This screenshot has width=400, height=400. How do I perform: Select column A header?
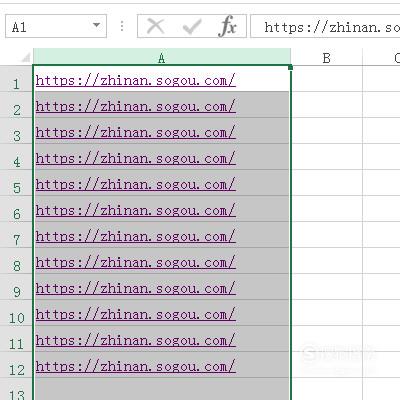tap(162, 57)
